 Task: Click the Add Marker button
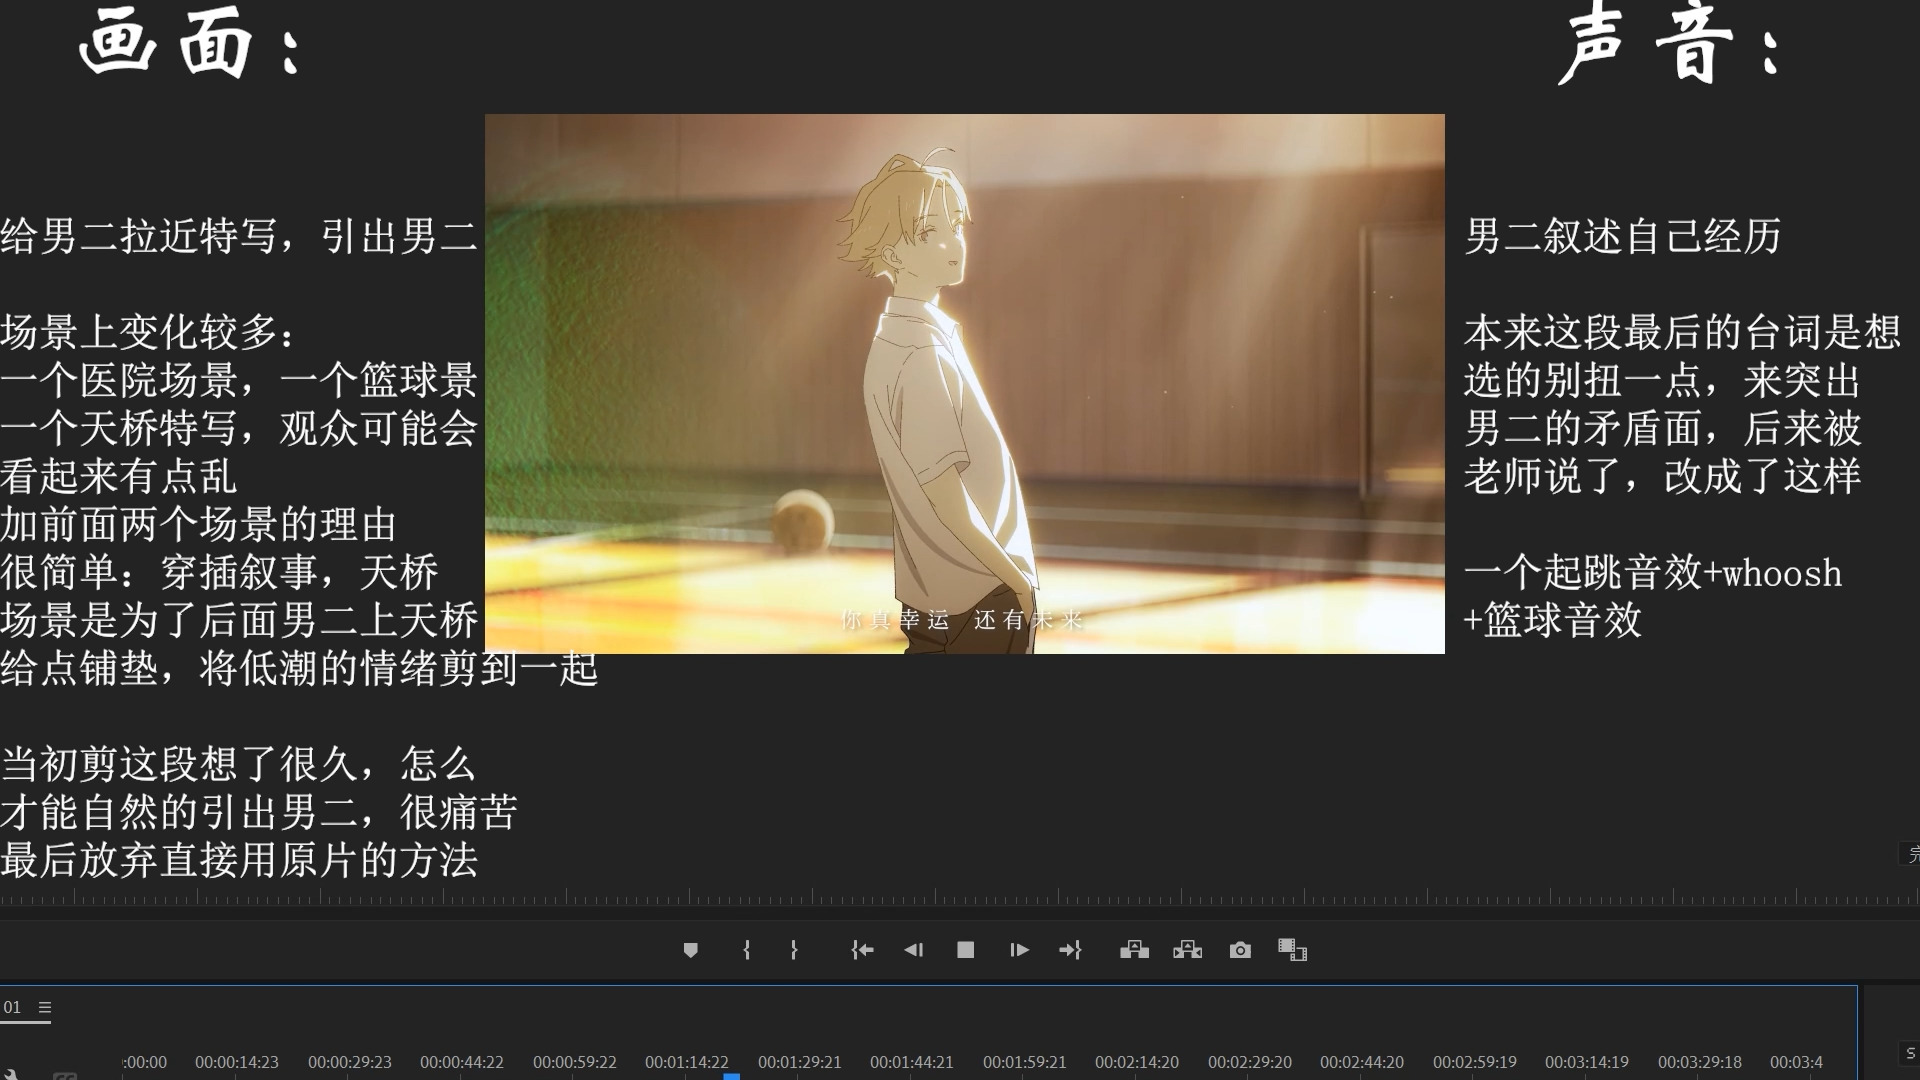pos(690,950)
